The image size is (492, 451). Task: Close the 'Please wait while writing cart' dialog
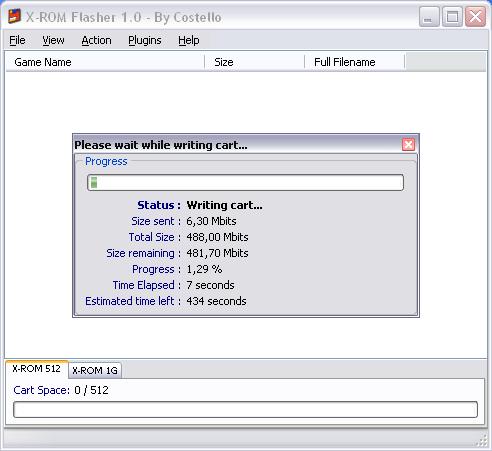point(408,145)
